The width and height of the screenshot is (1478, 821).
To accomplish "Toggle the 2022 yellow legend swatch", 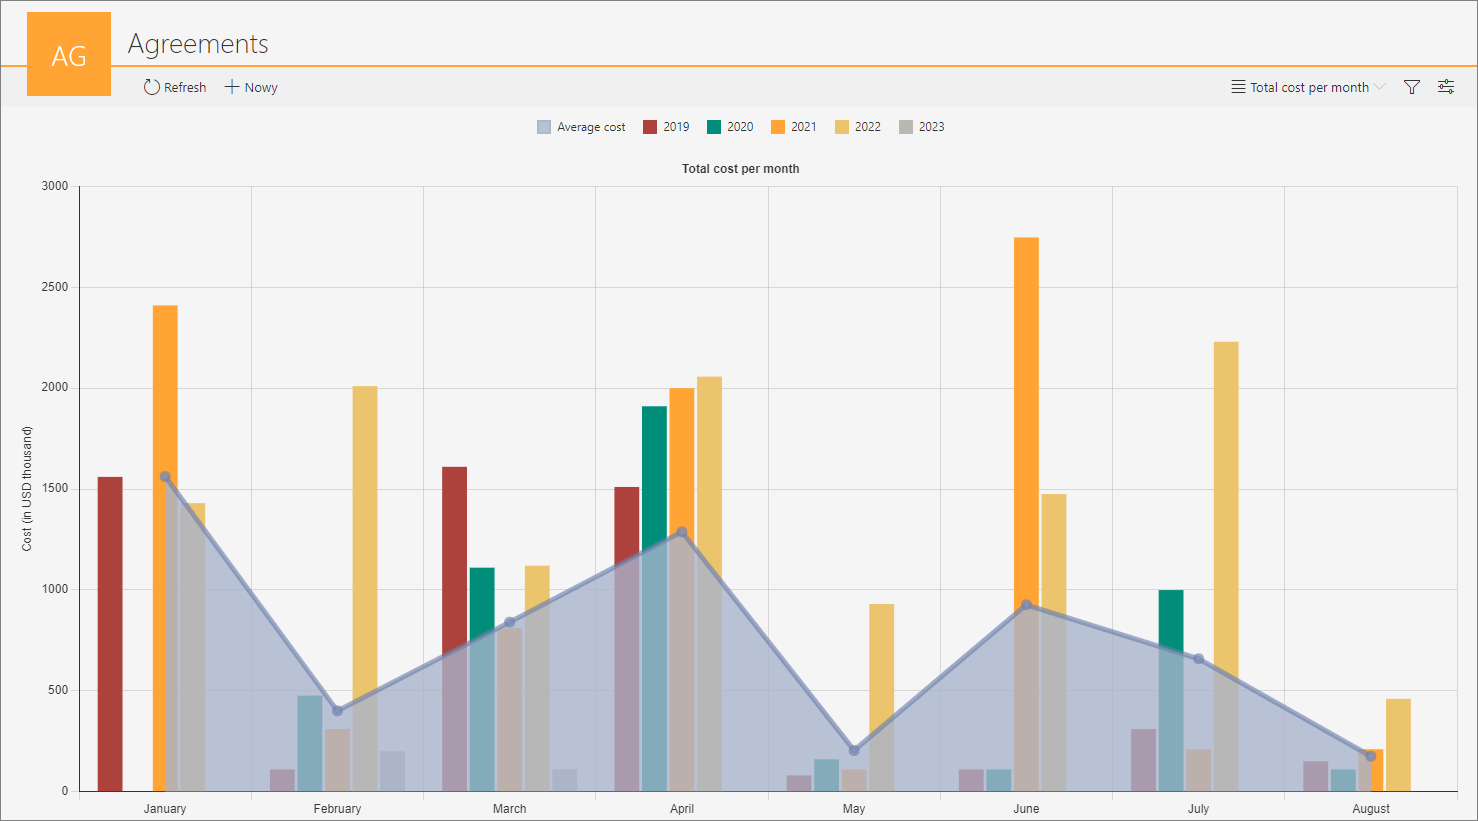I will click(842, 127).
